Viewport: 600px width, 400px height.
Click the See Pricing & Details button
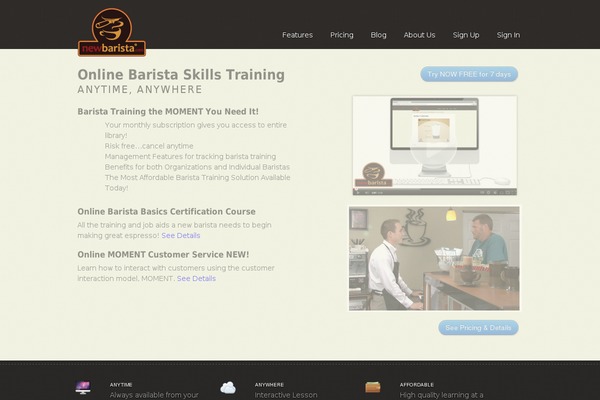click(478, 328)
